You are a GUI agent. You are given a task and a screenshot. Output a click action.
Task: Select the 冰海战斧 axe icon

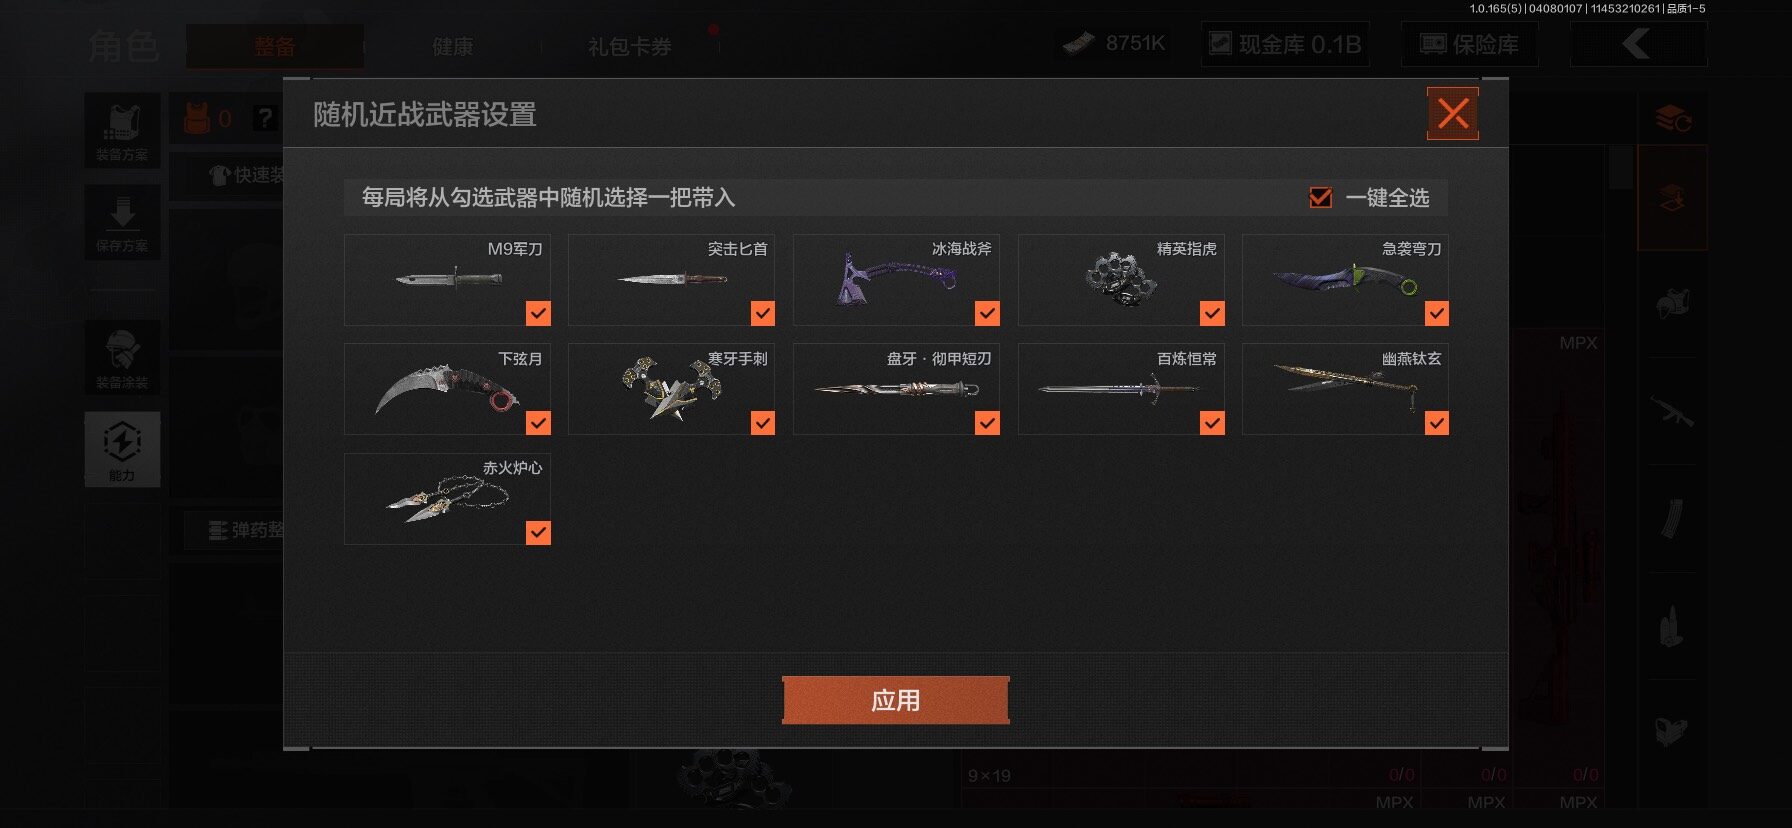(896, 278)
